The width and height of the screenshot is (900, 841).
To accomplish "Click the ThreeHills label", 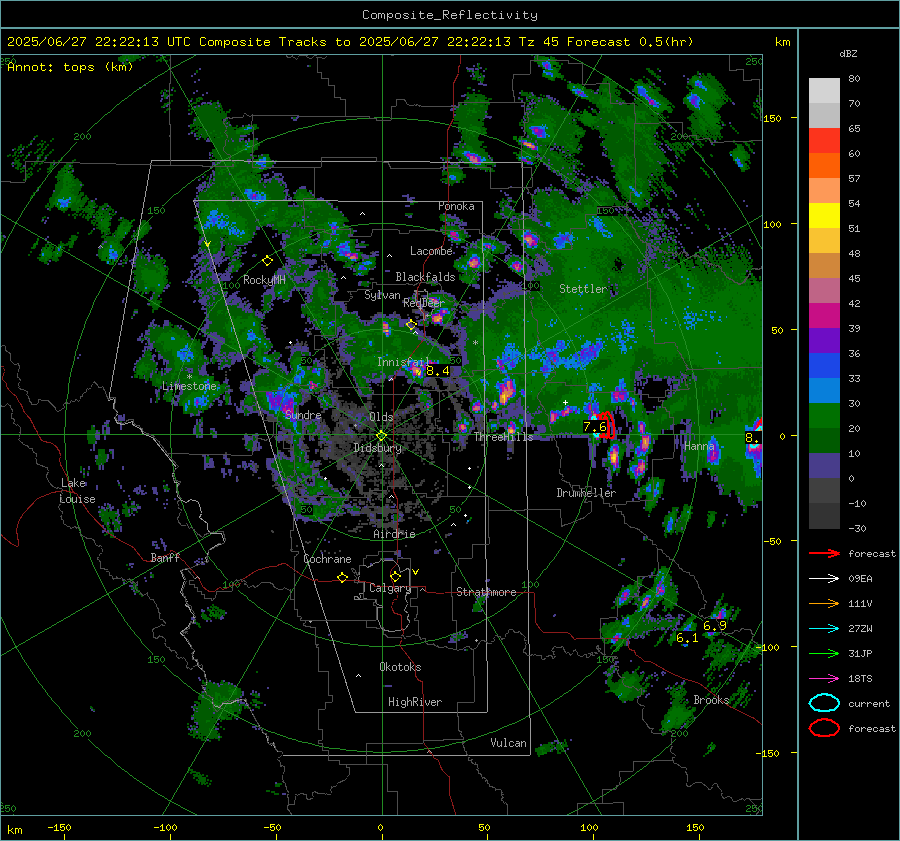I will pyautogui.click(x=503, y=437).
